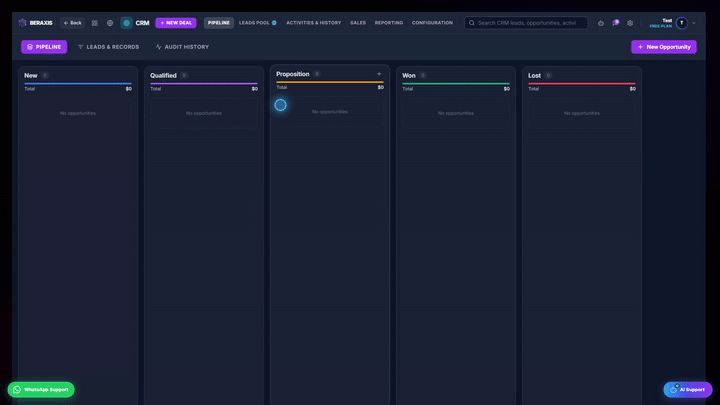The image size is (720, 405).
Task: Select the Pipeline top navigation item
Action: (x=219, y=22)
